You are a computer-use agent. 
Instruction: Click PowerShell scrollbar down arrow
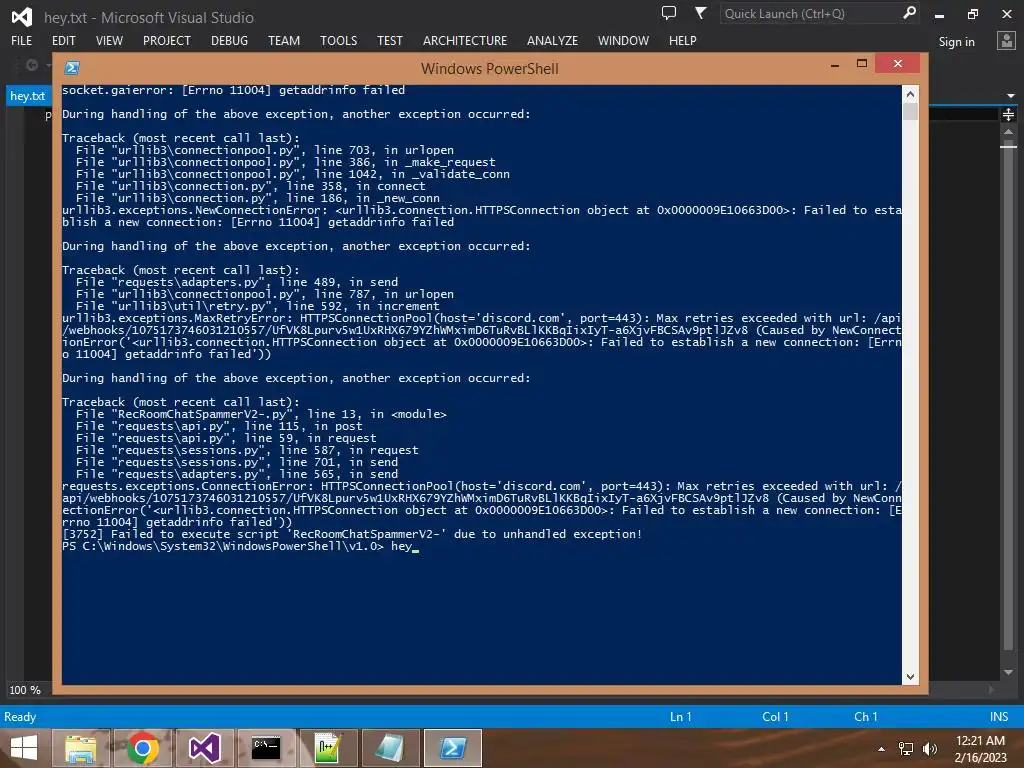pyautogui.click(x=910, y=677)
